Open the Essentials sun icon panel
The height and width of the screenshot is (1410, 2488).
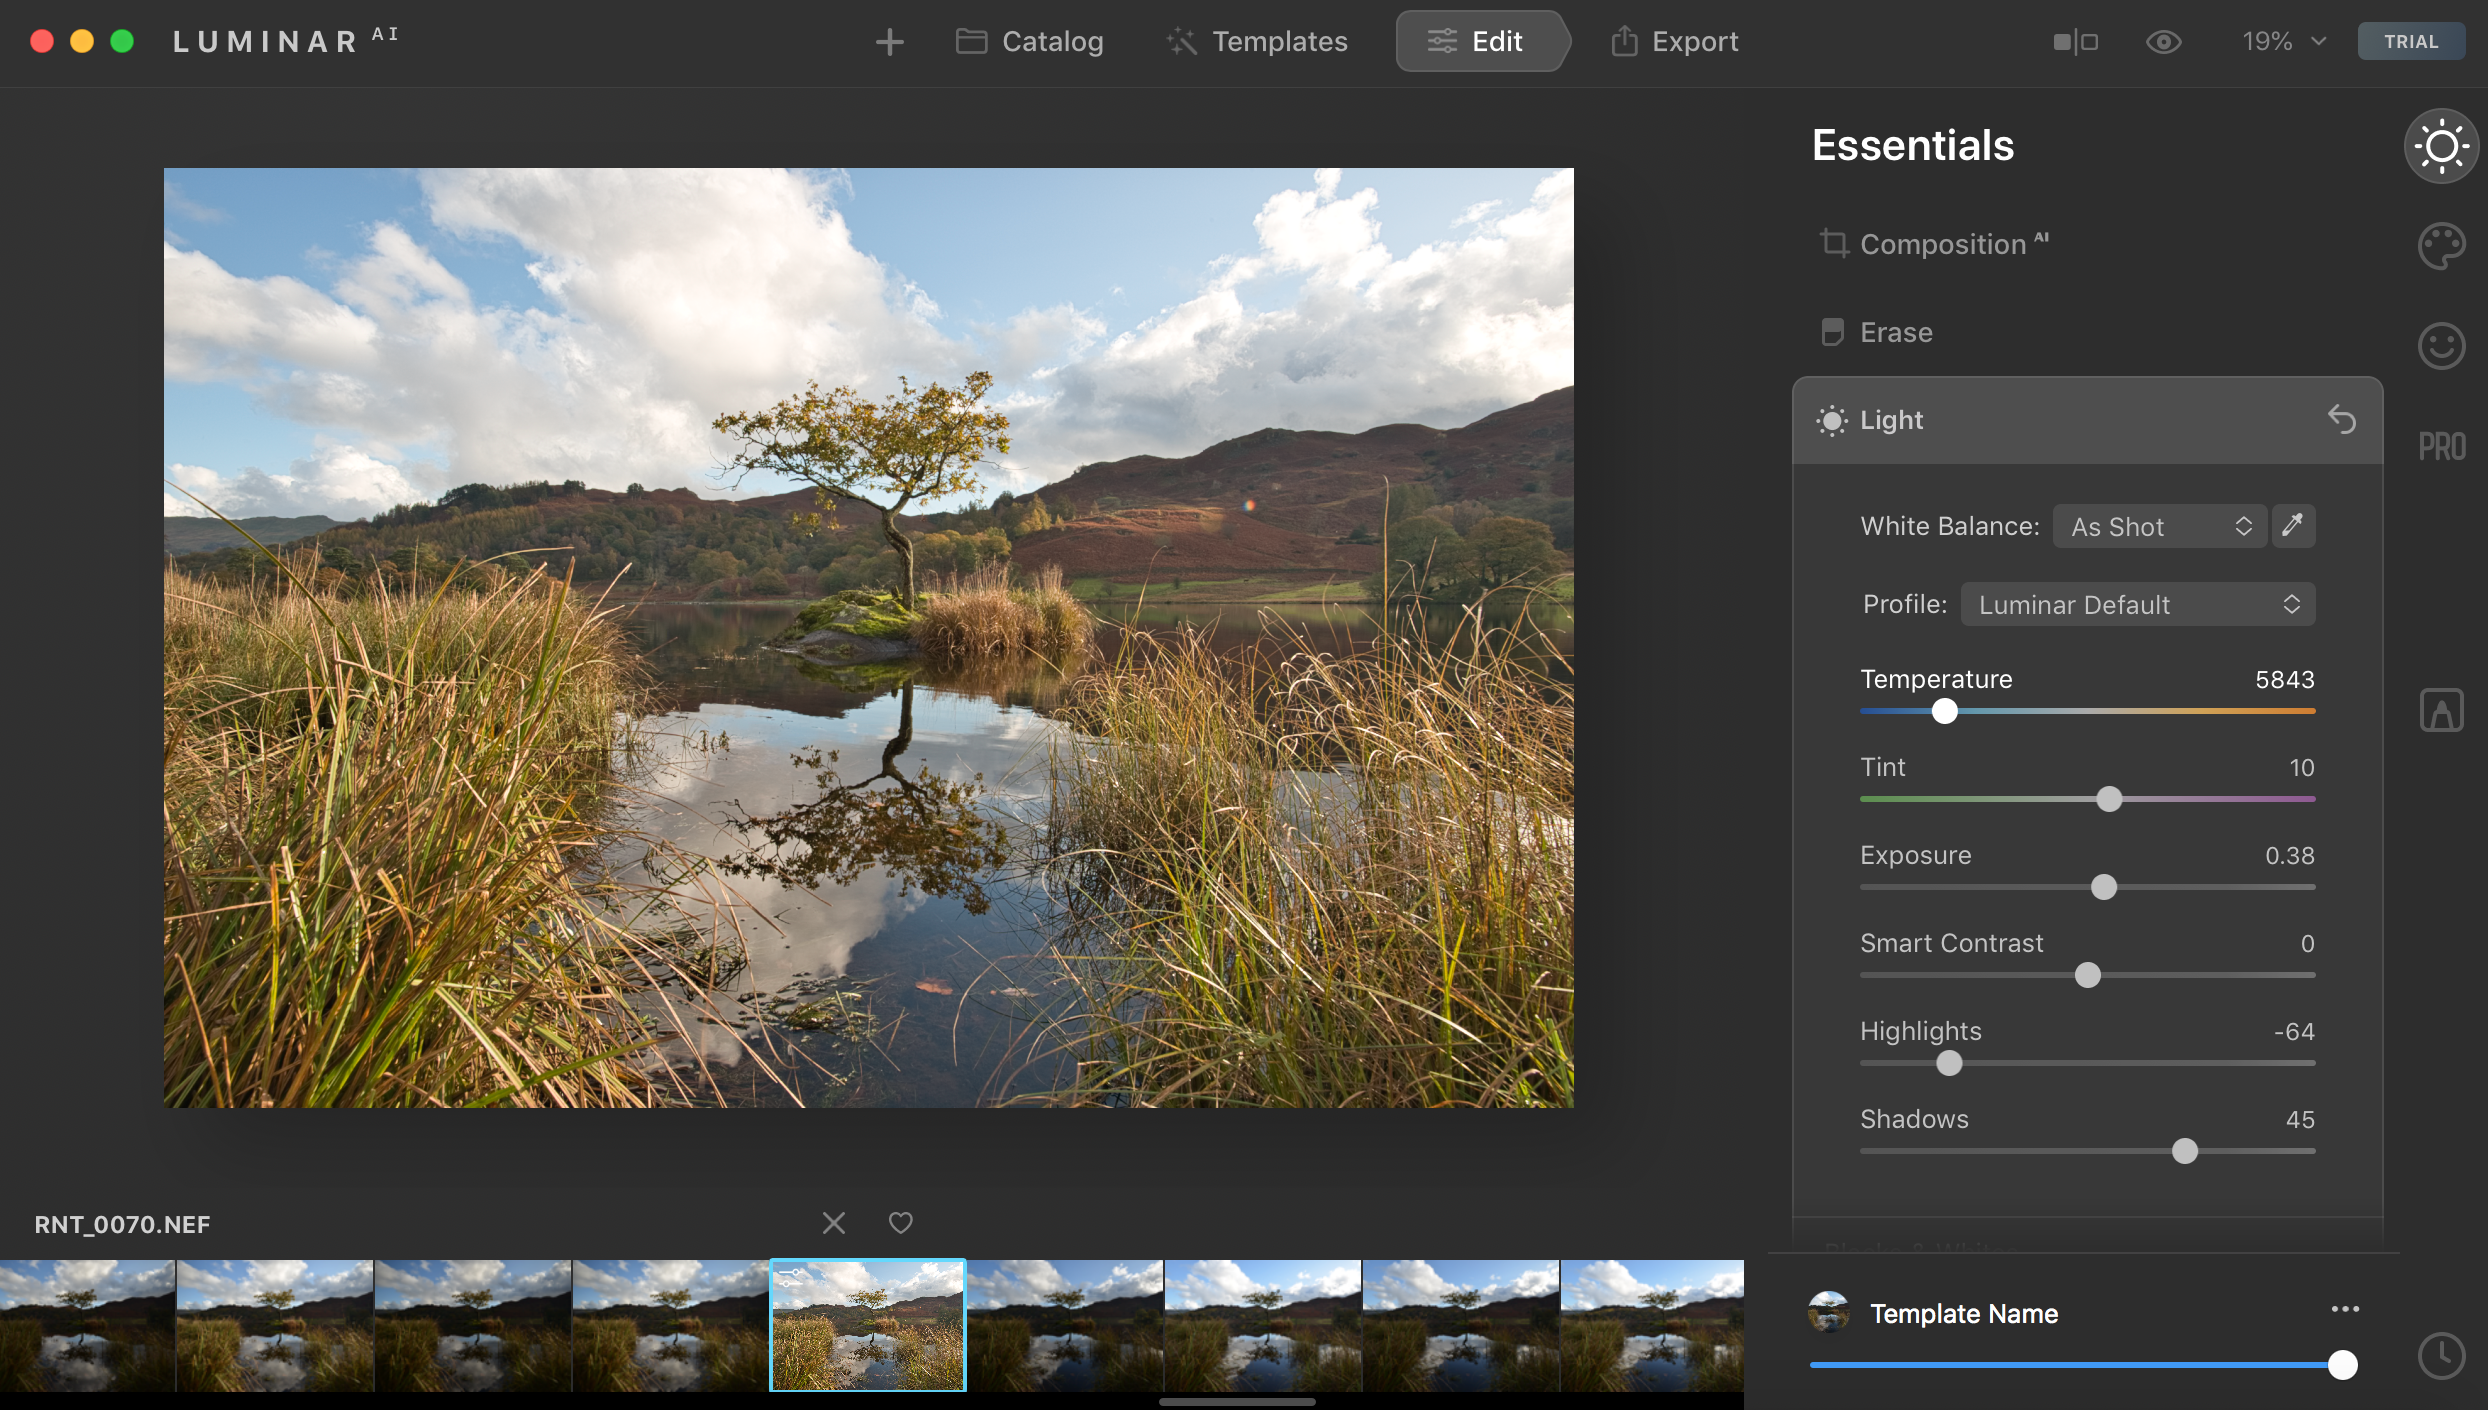pos(2441,147)
